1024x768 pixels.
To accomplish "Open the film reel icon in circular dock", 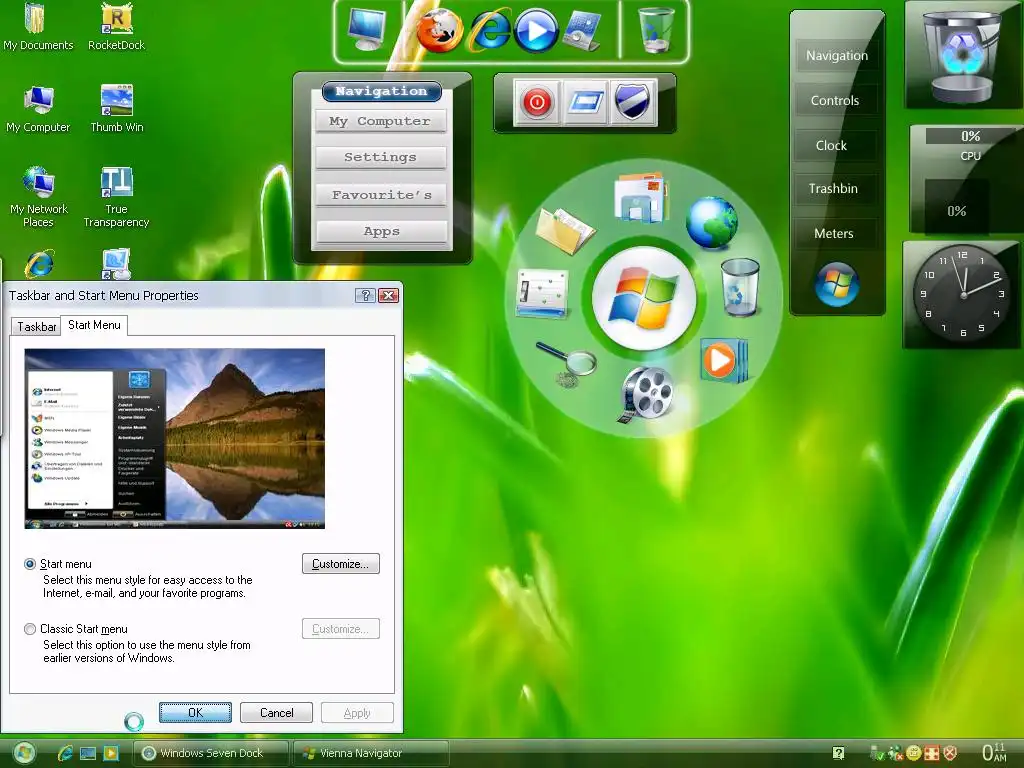I will click(x=645, y=394).
